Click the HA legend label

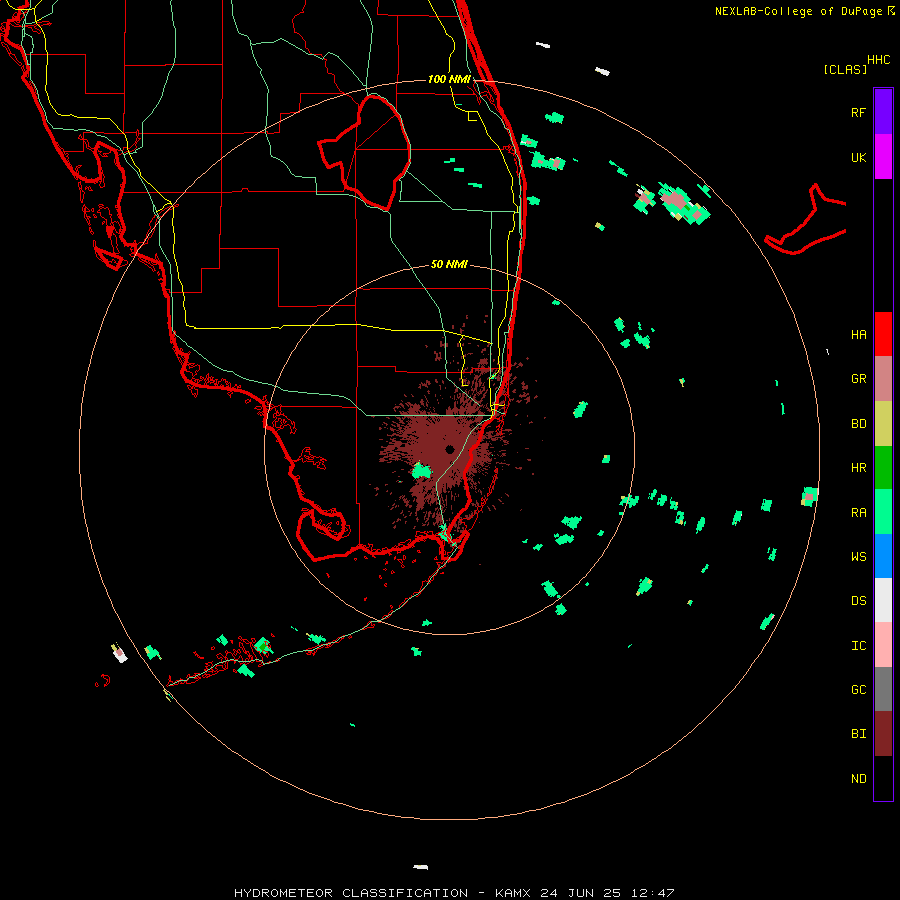click(x=858, y=335)
